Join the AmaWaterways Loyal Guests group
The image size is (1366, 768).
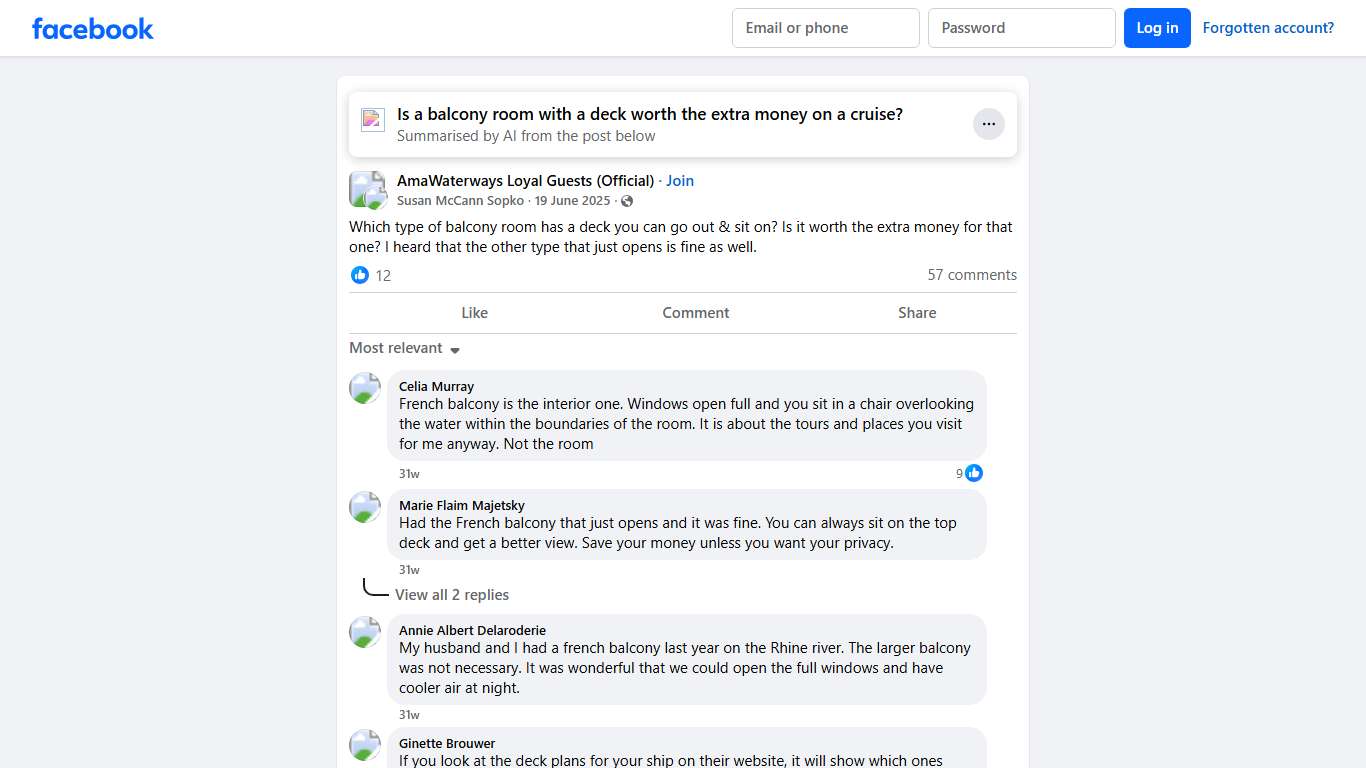[x=680, y=181]
